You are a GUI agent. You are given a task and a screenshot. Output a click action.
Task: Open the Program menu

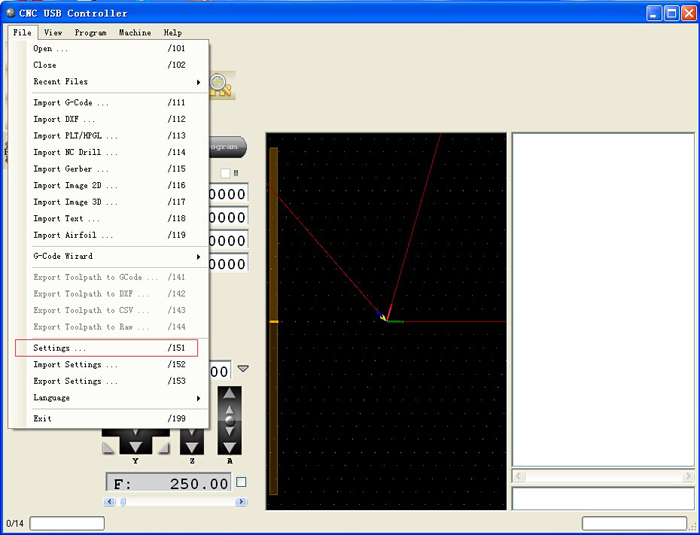[90, 33]
